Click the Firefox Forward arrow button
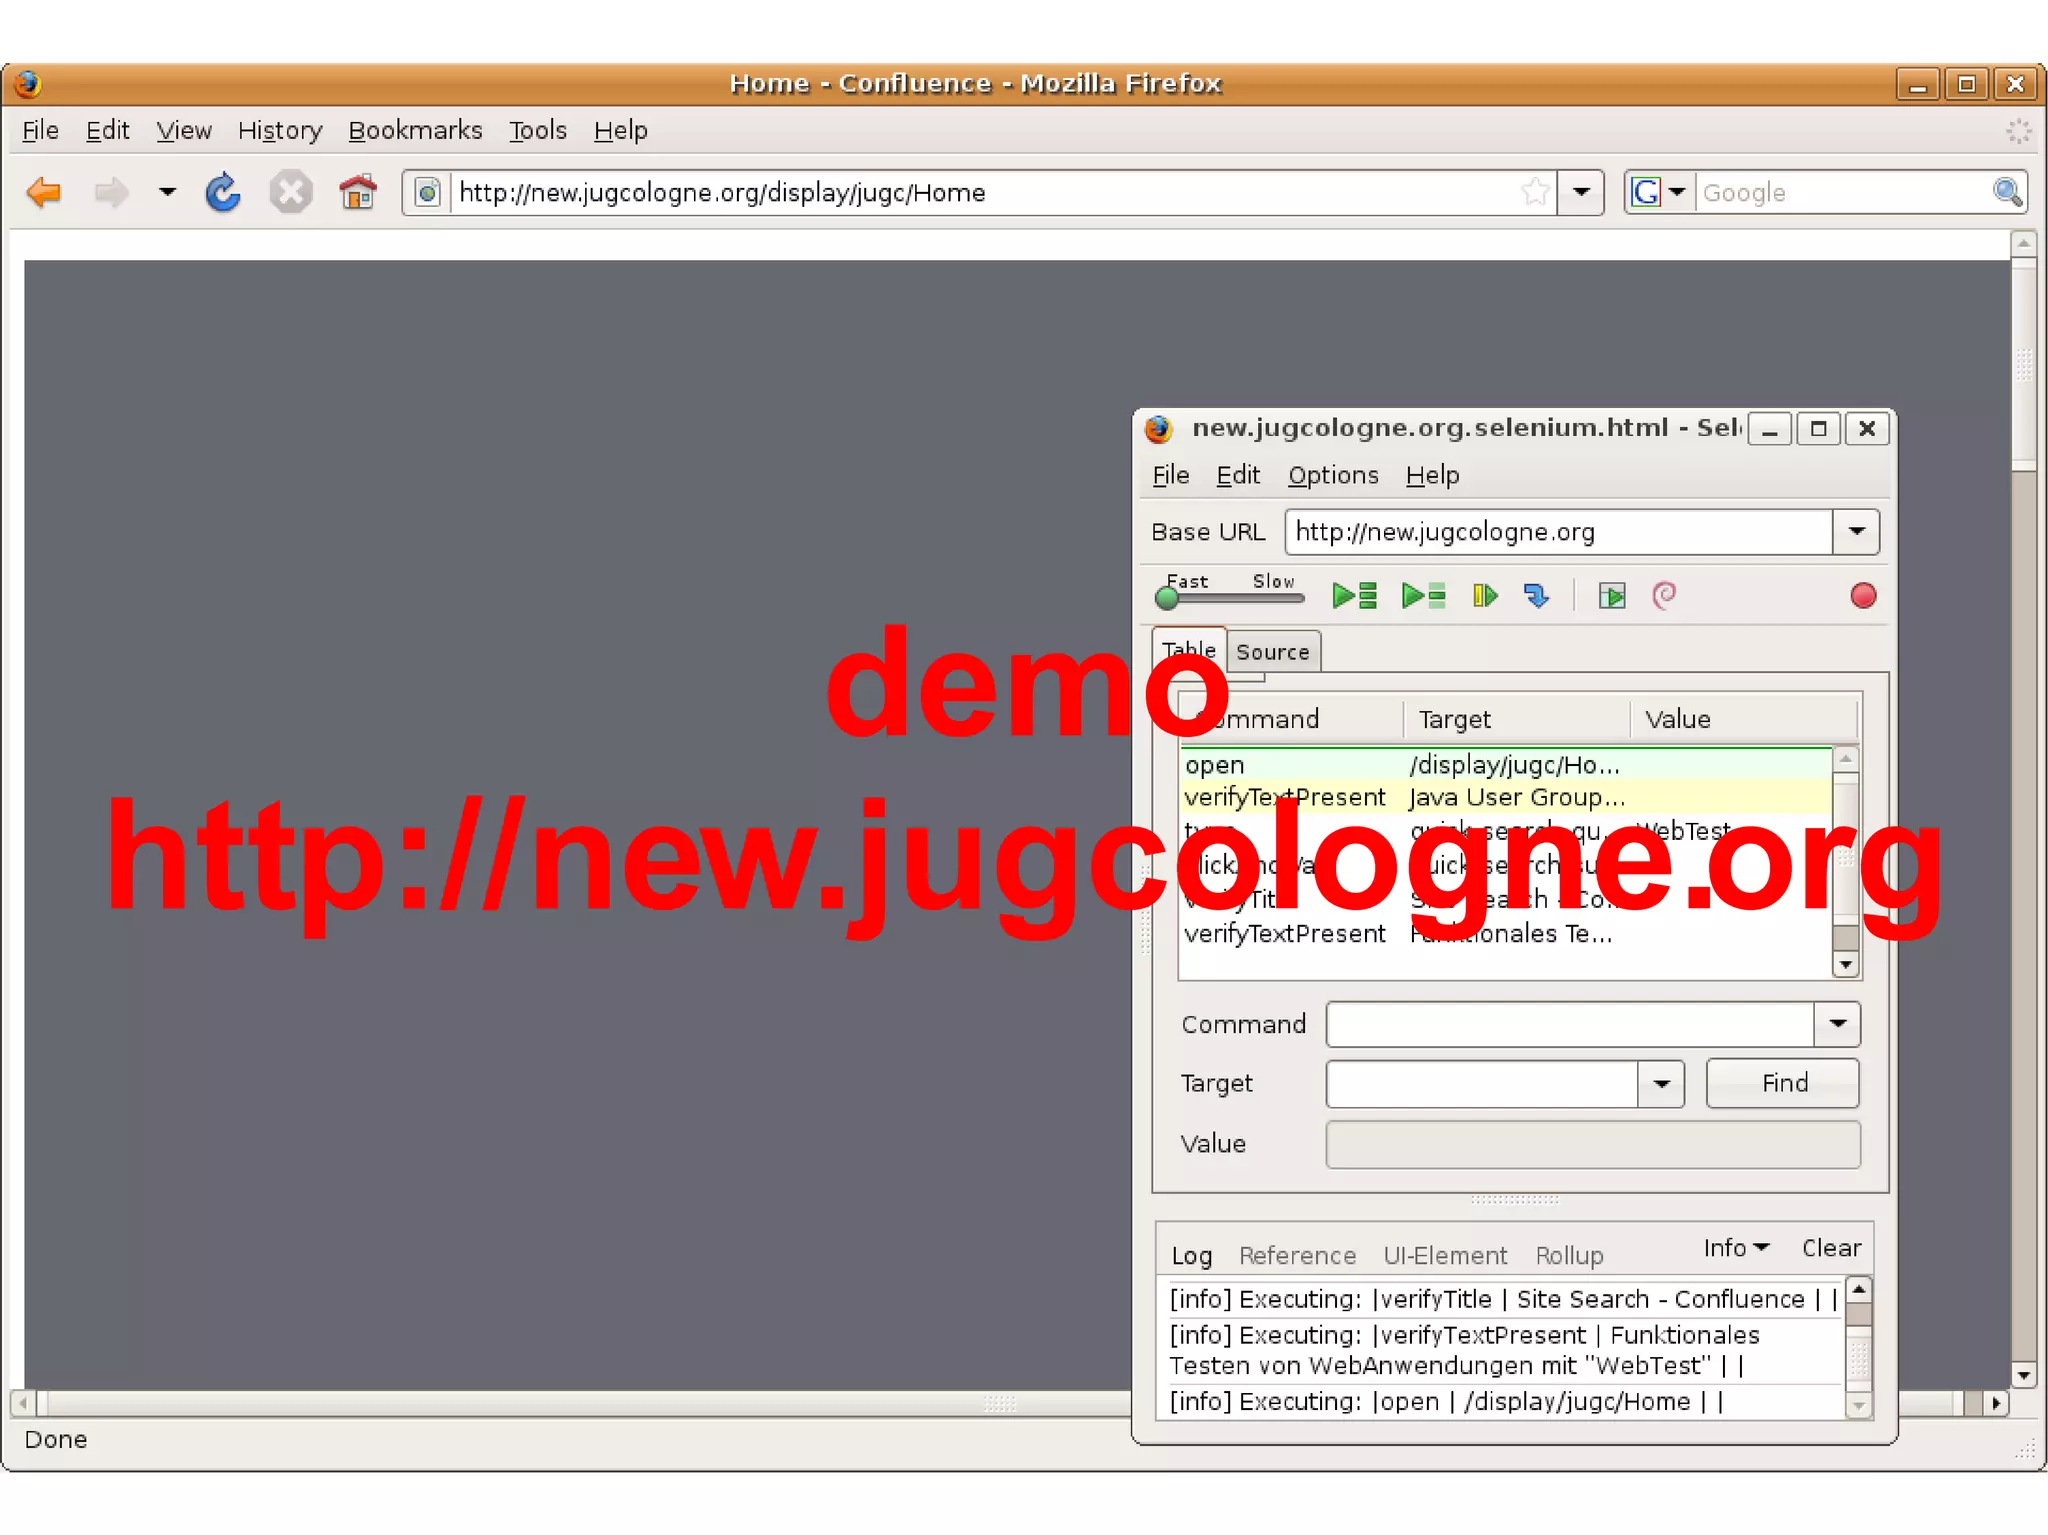Viewport: 2048px width, 1535px height. [x=111, y=192]
